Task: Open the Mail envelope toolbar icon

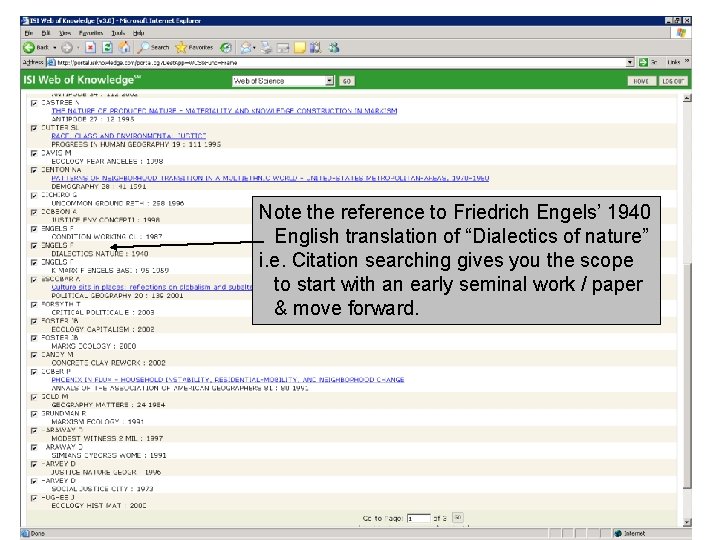Action: [x=248, y=47]
